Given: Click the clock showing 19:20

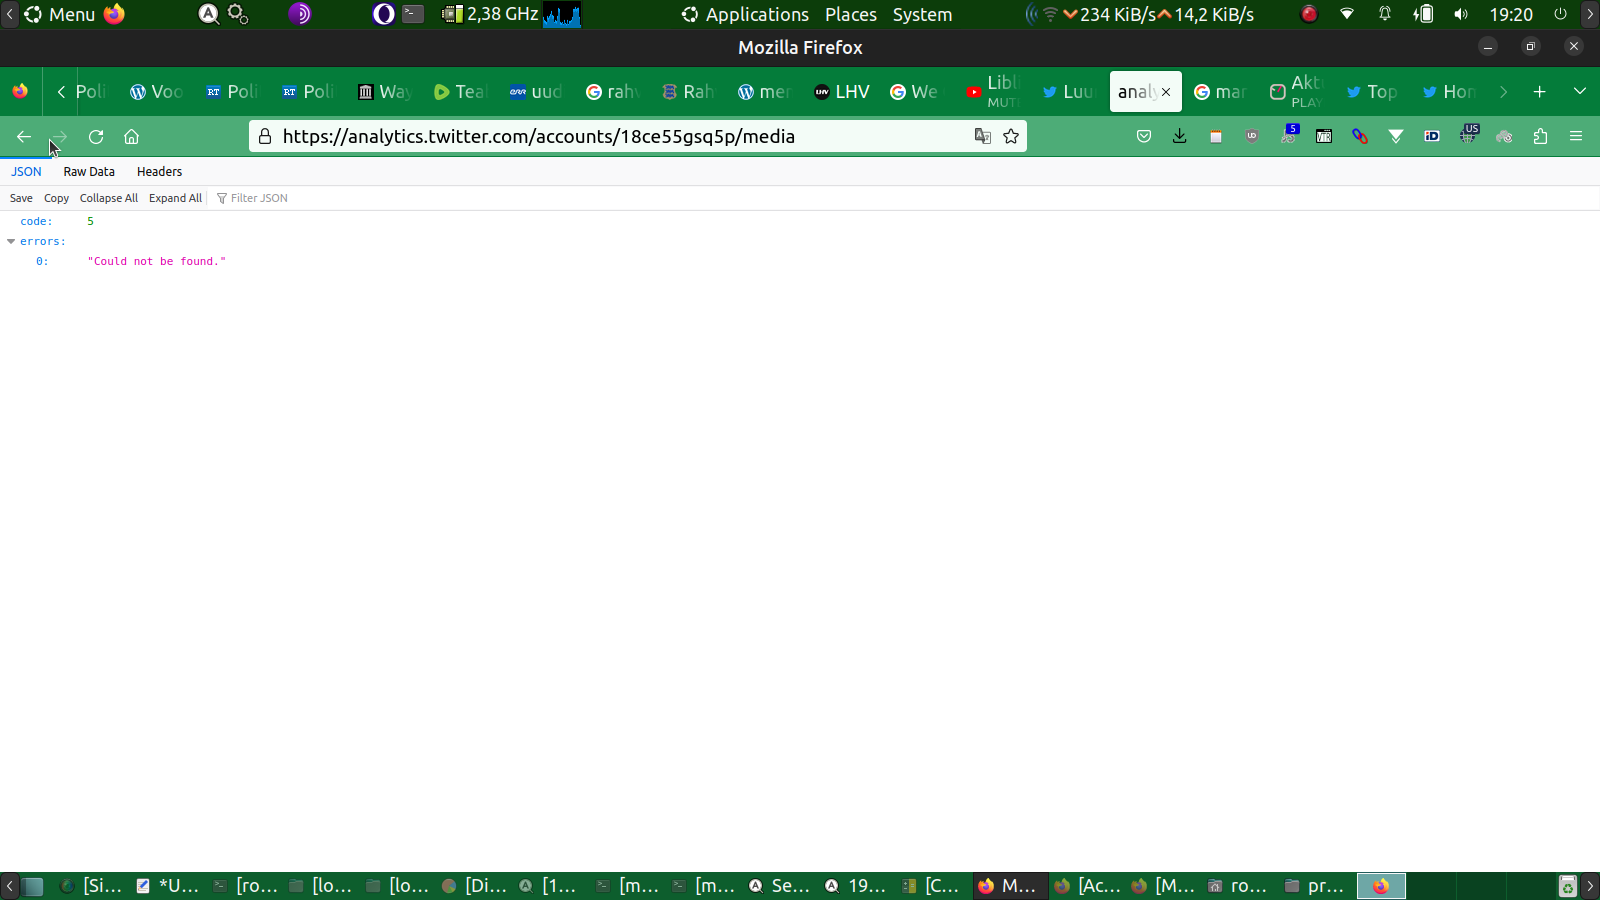Looking at the screenshot, I should point(1511,14).
